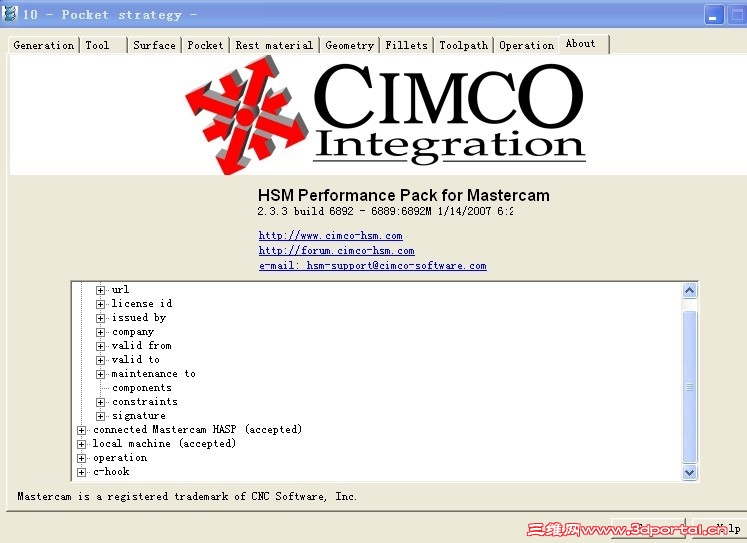Click the CIMCO Integration logo
The width and height of the screenshot is (747, 543).
coord(385,114)
